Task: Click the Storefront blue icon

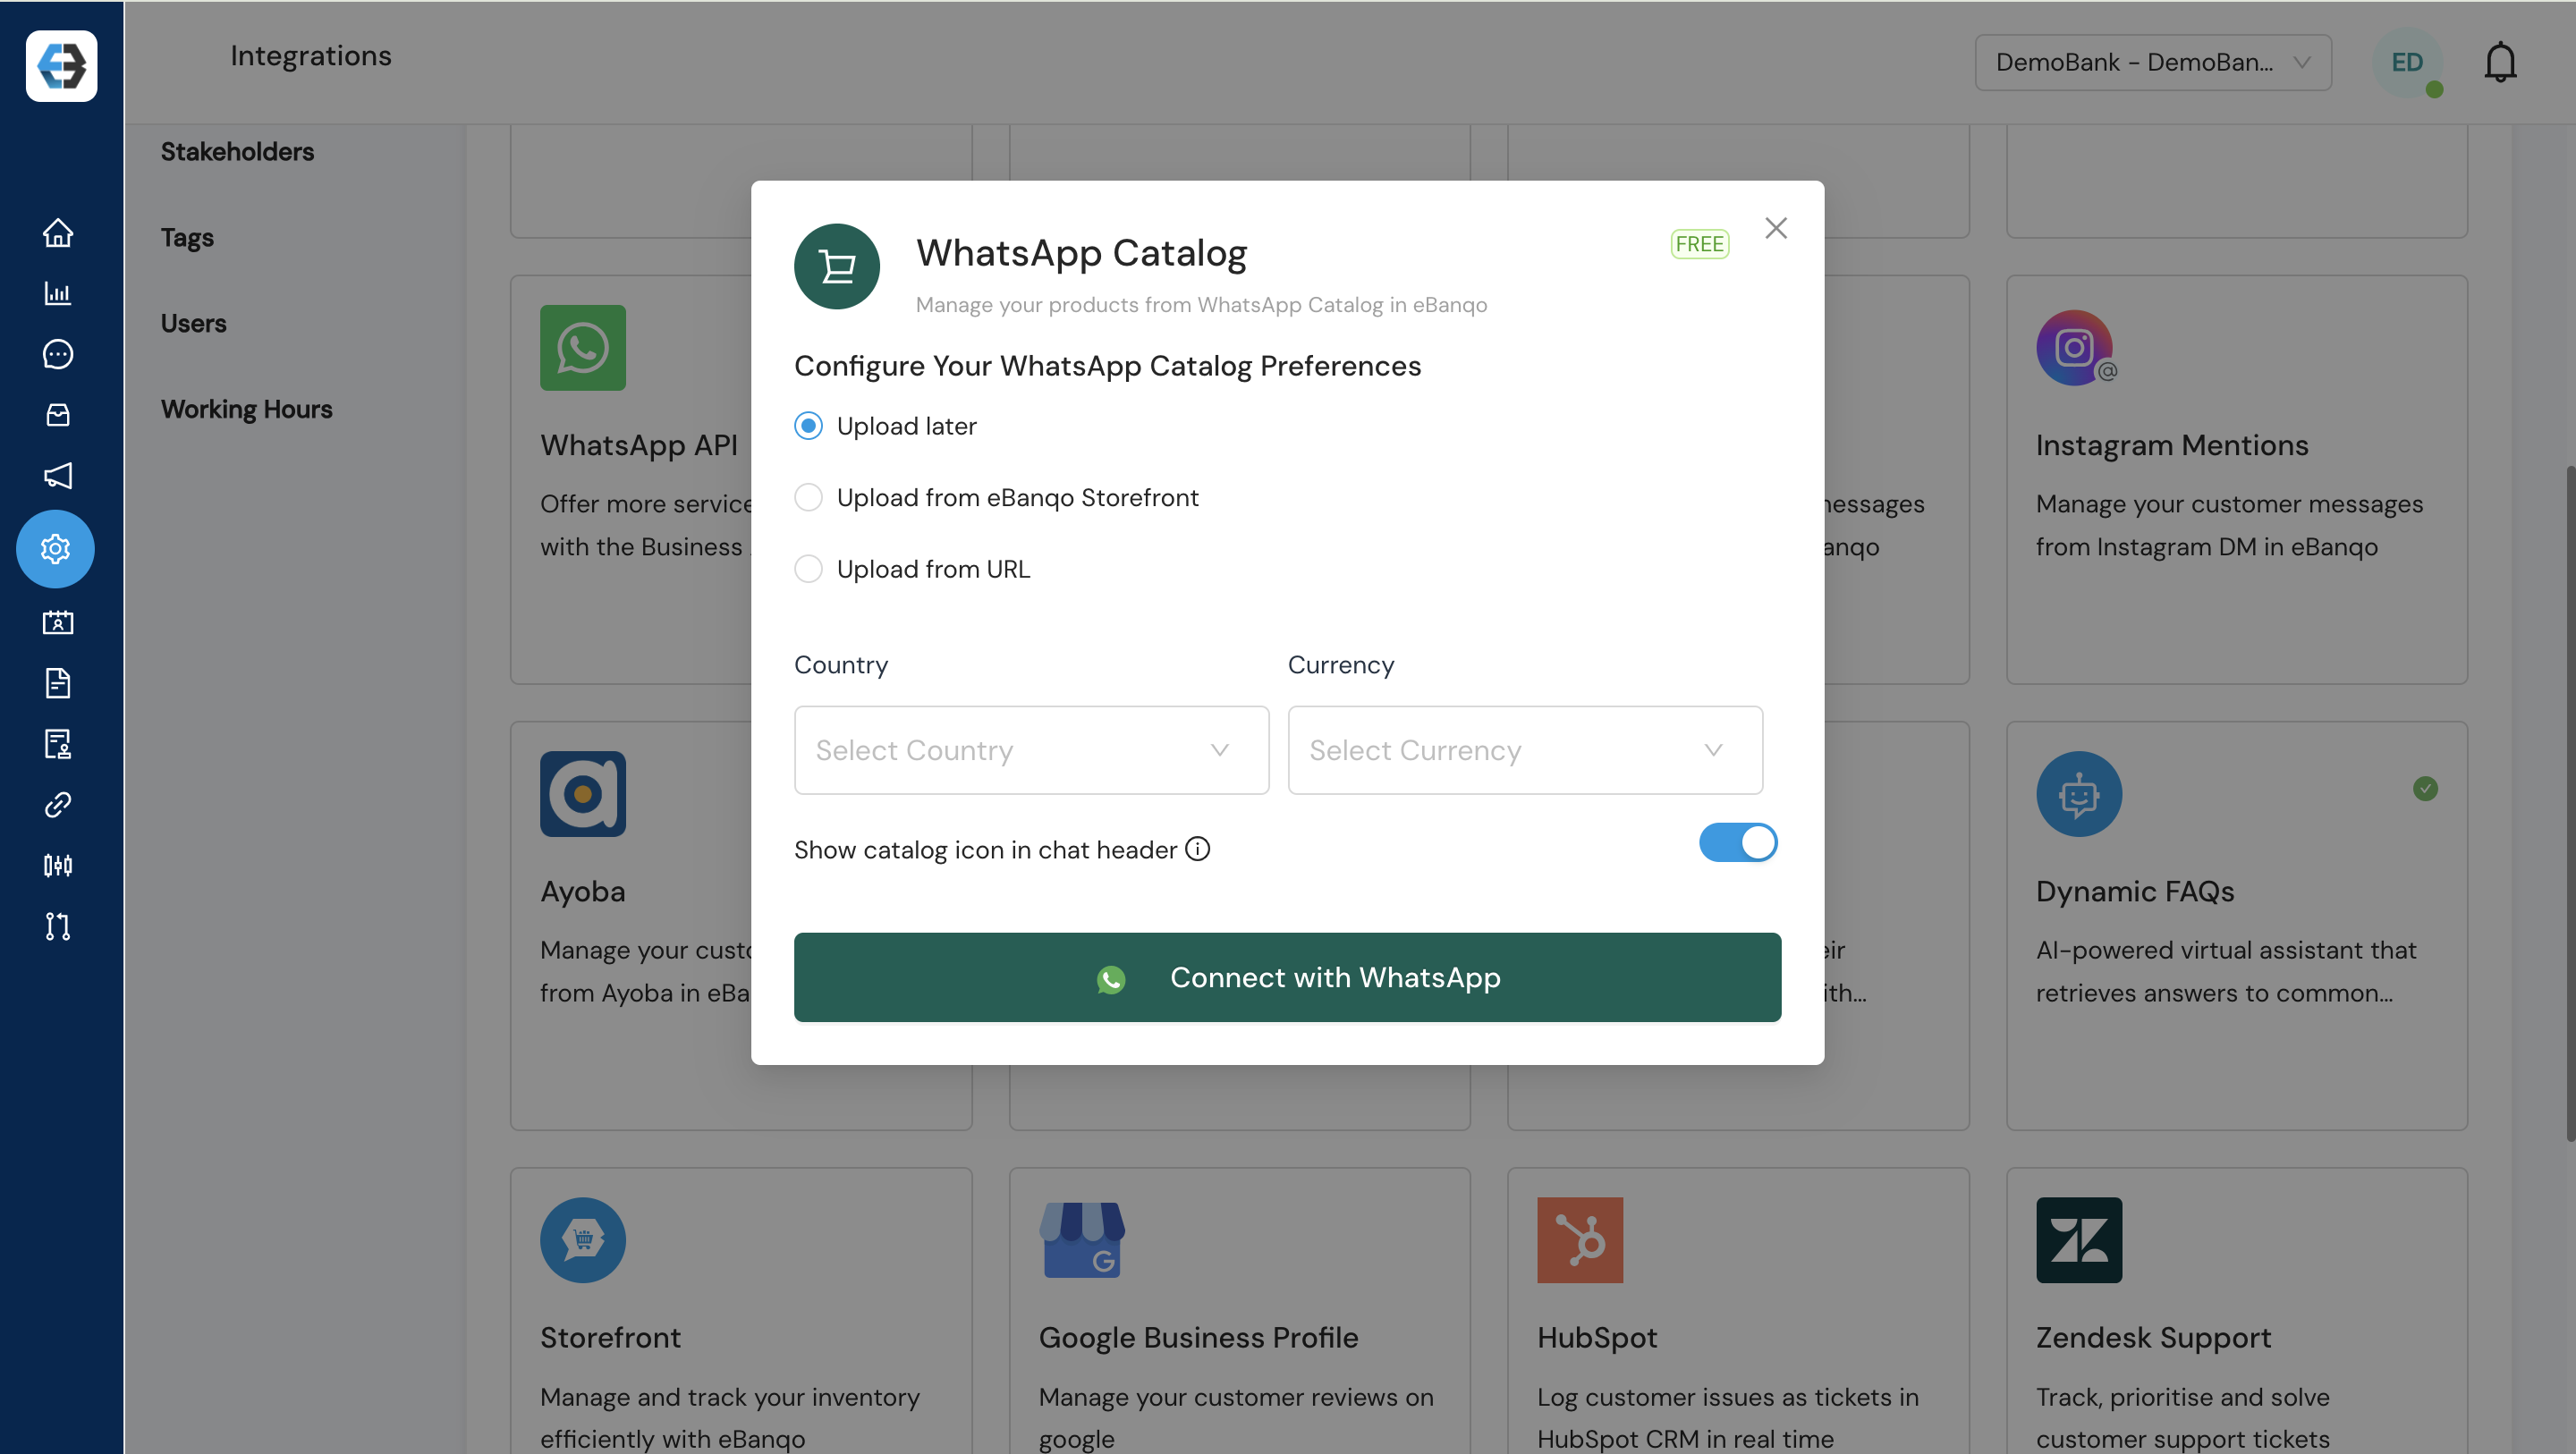Action: coord(583,1240)
